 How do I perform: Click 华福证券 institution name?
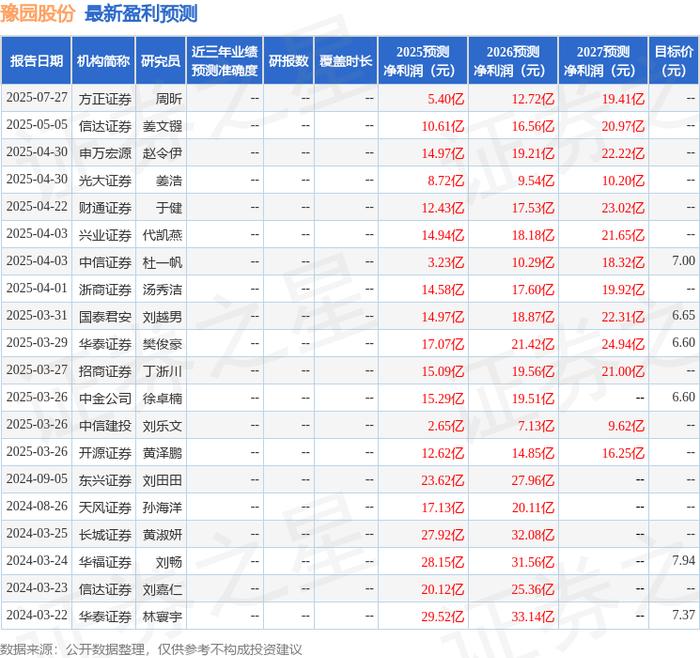coord(105,562)
